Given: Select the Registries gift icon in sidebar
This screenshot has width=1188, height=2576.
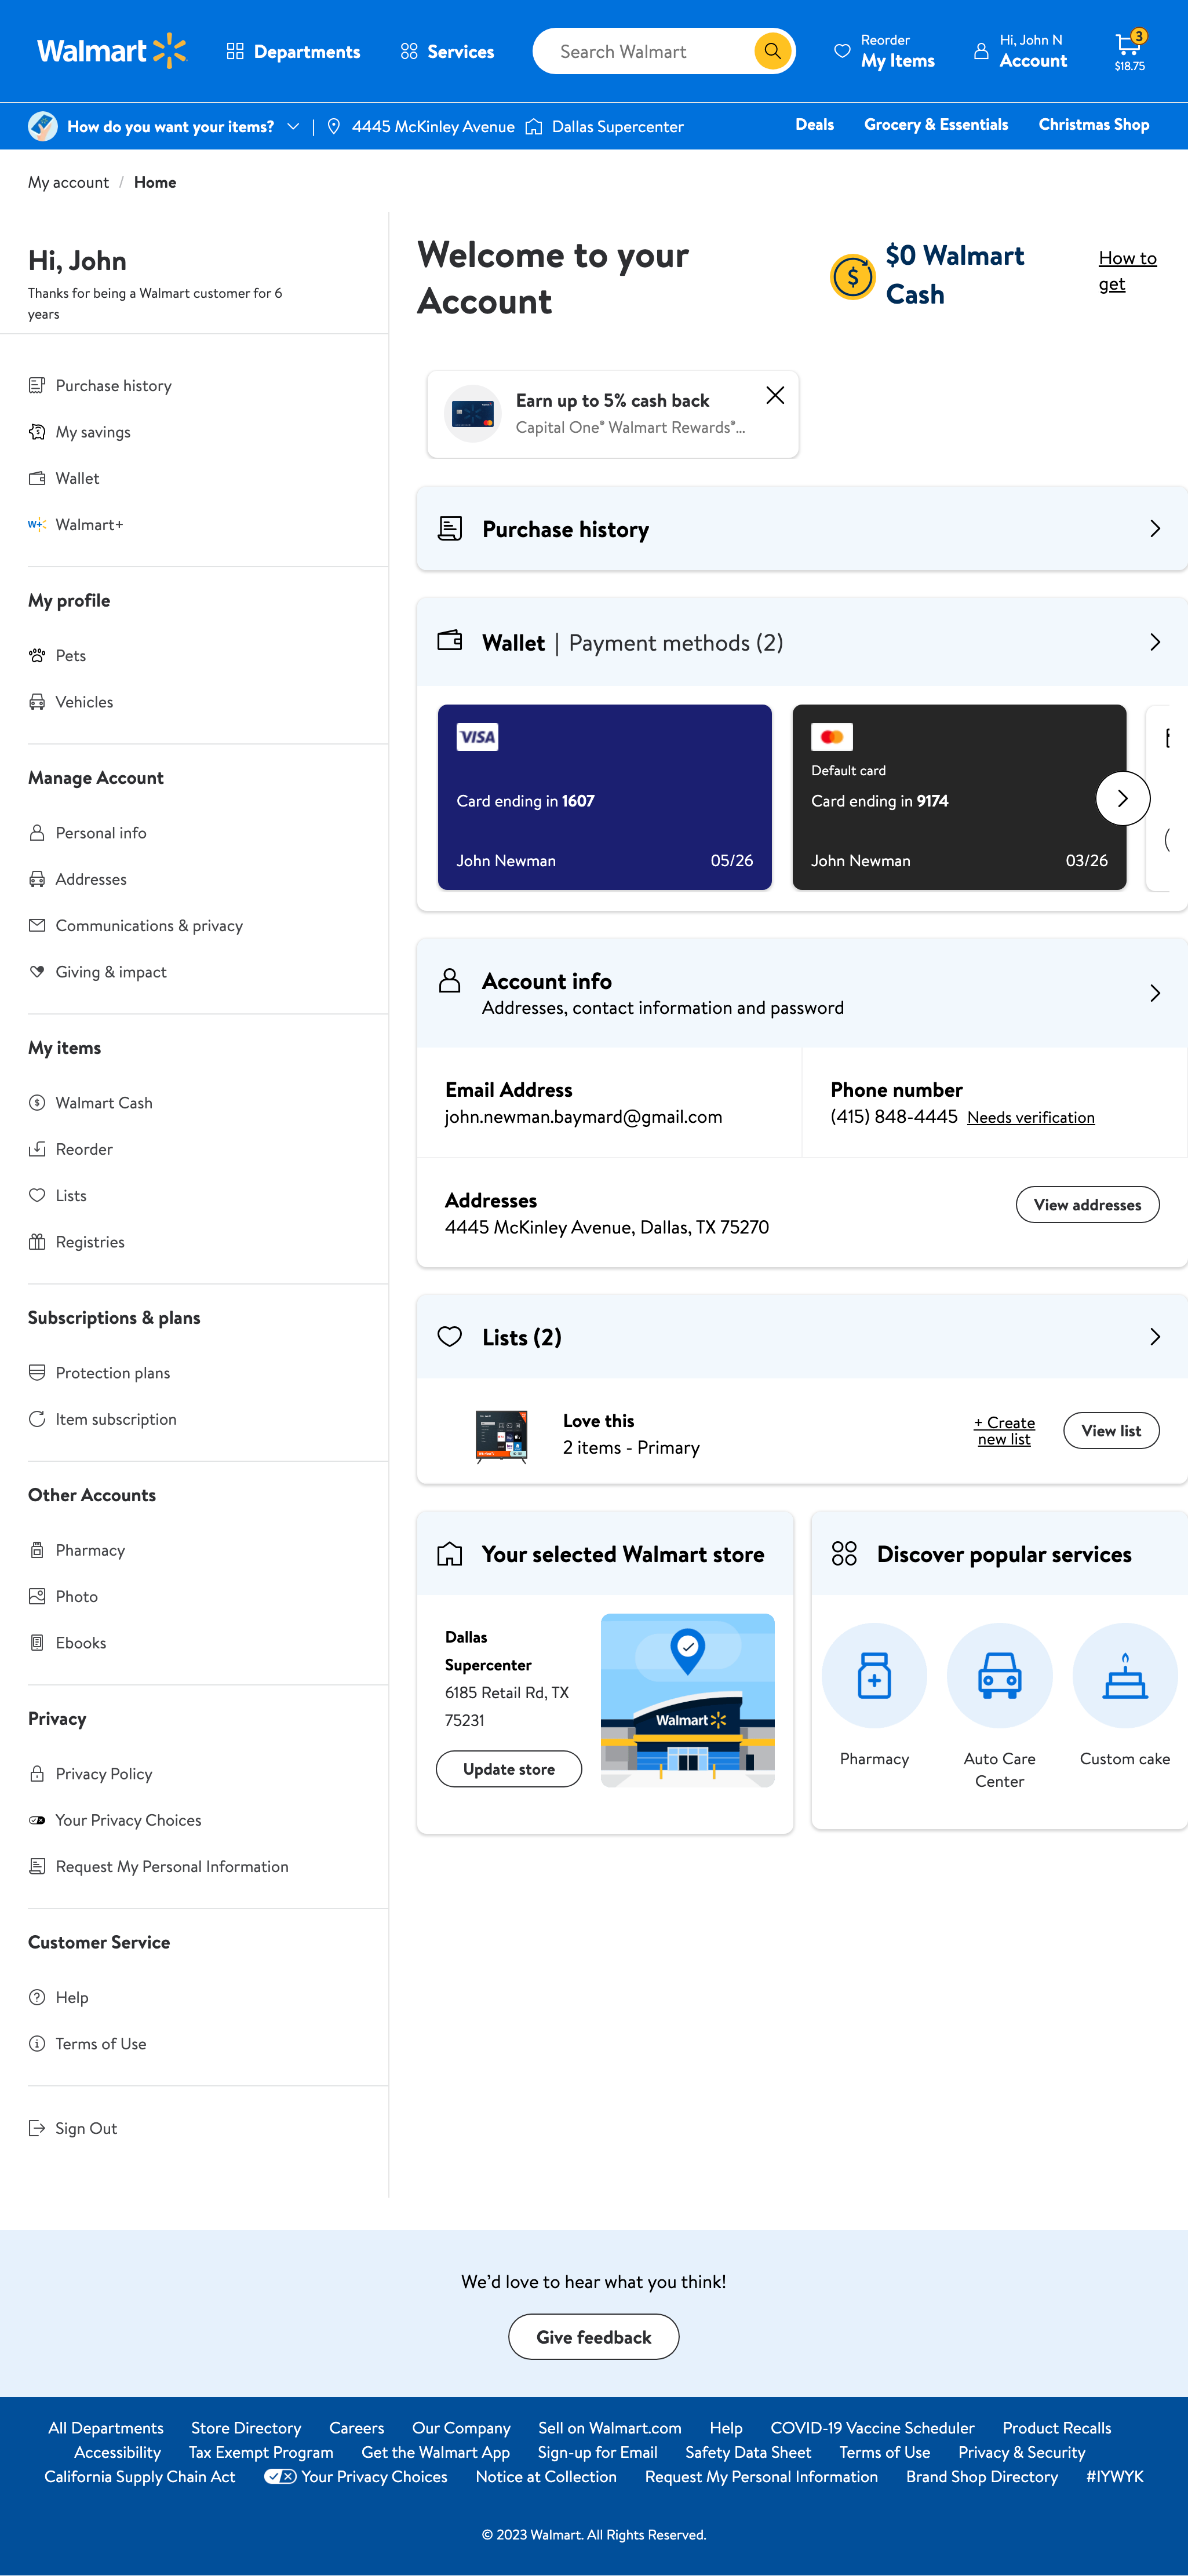Looking at the screenshot, I should (37, 1241).
